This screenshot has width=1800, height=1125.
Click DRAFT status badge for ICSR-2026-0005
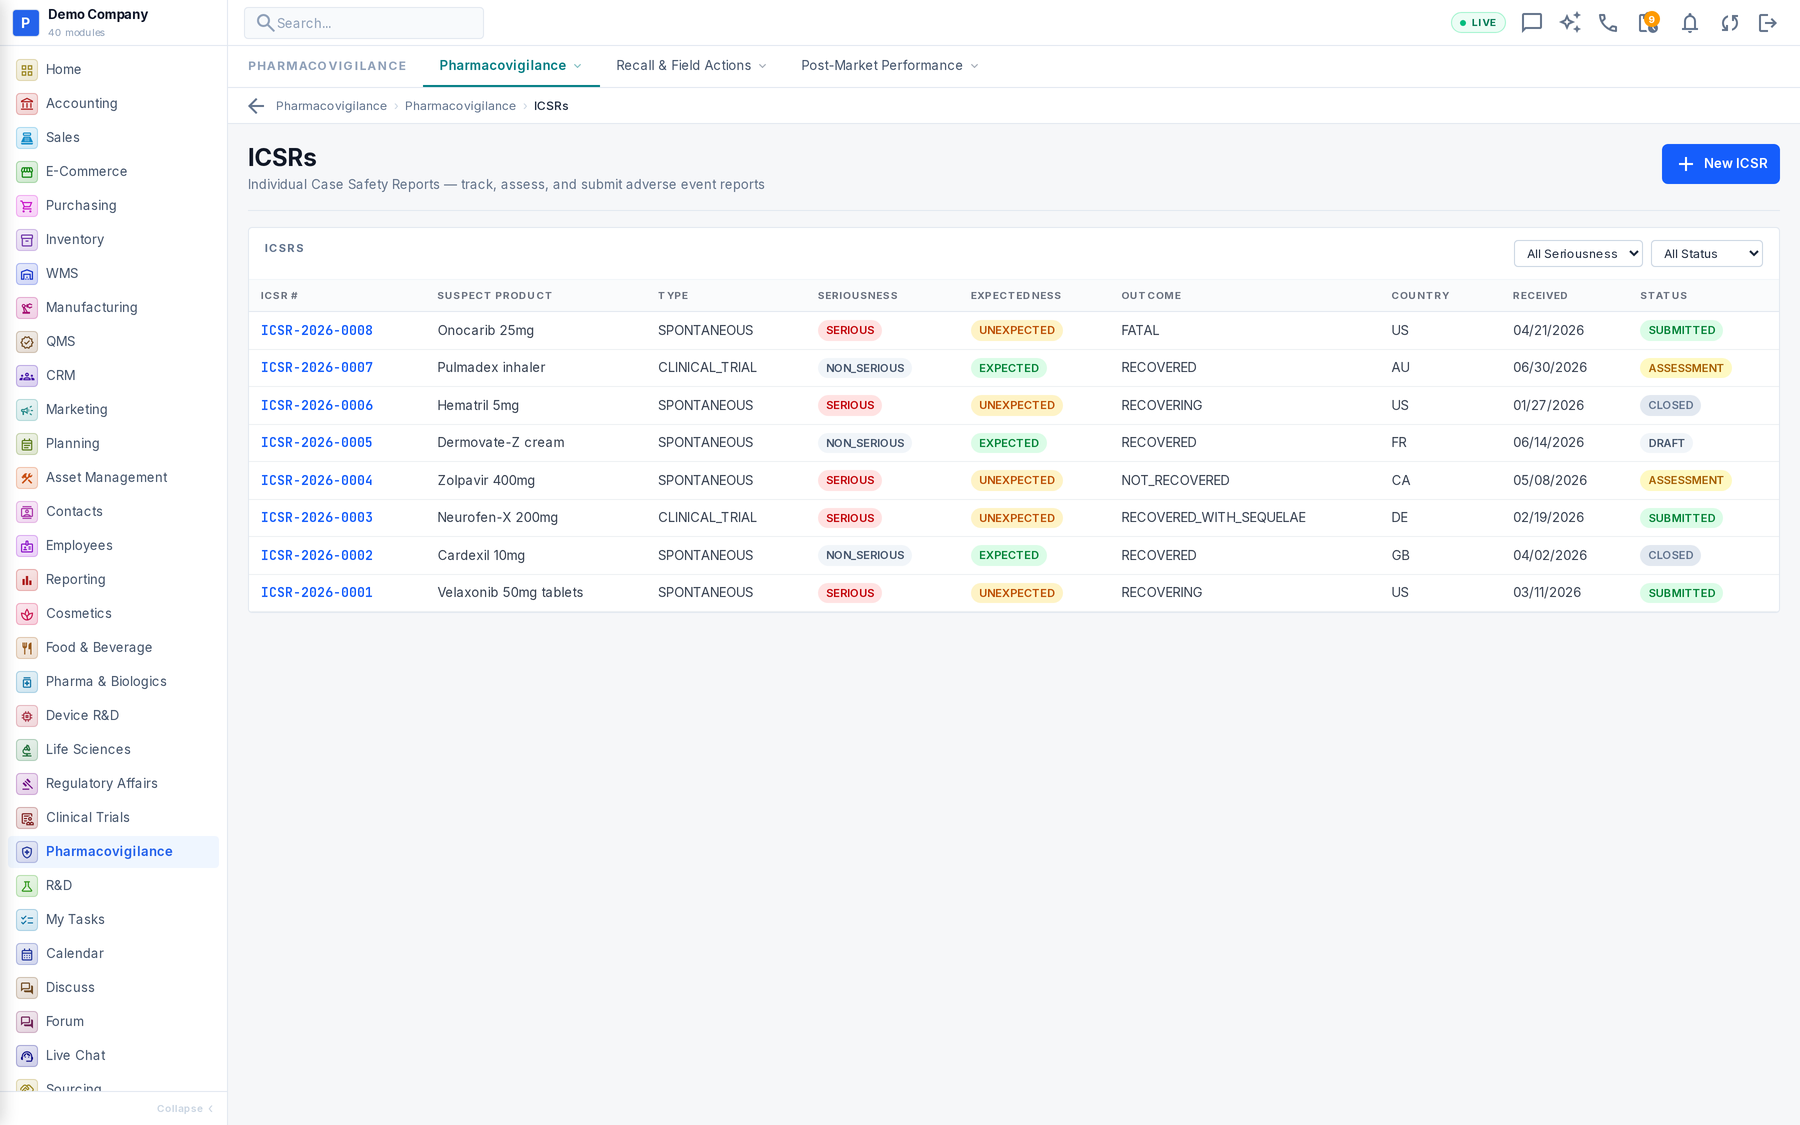coord(1666,443)
